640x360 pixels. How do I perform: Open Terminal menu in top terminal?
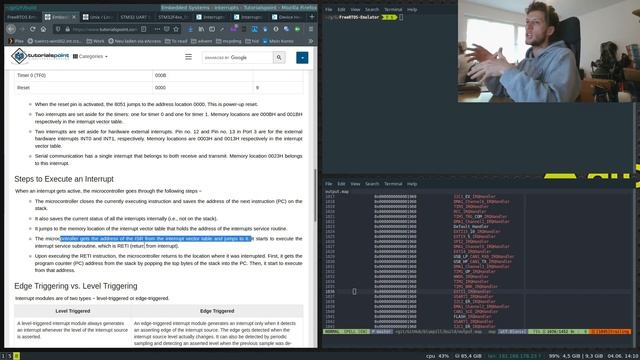pos(393,9)
